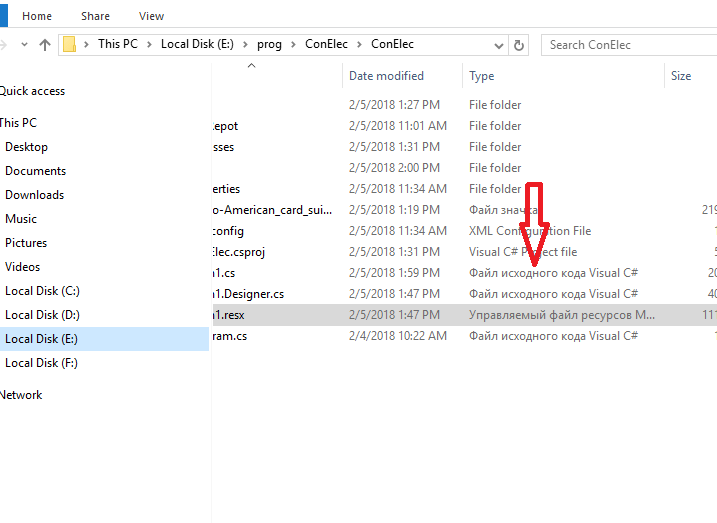The image size is (717, 523).
Task: Refresh the ConElec folder view
Action: (519, 45)
